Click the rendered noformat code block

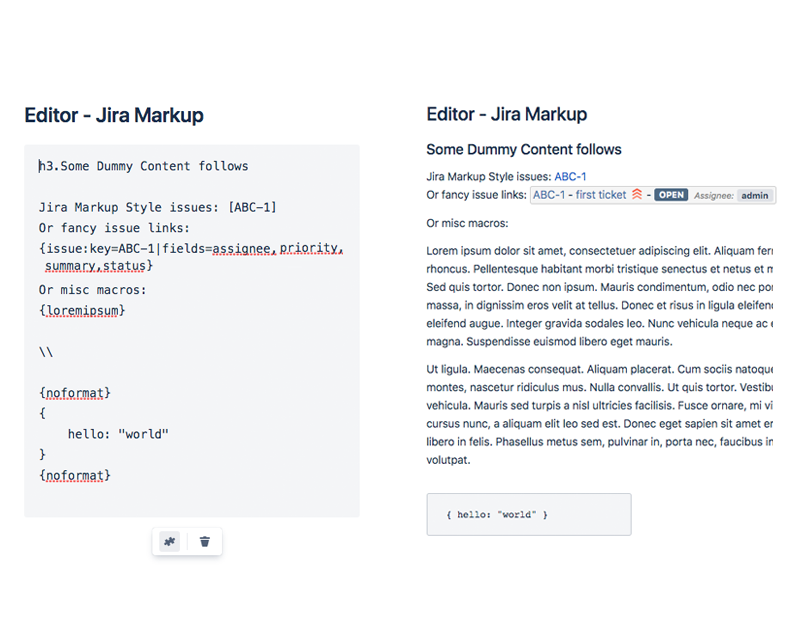coord(529,514)
